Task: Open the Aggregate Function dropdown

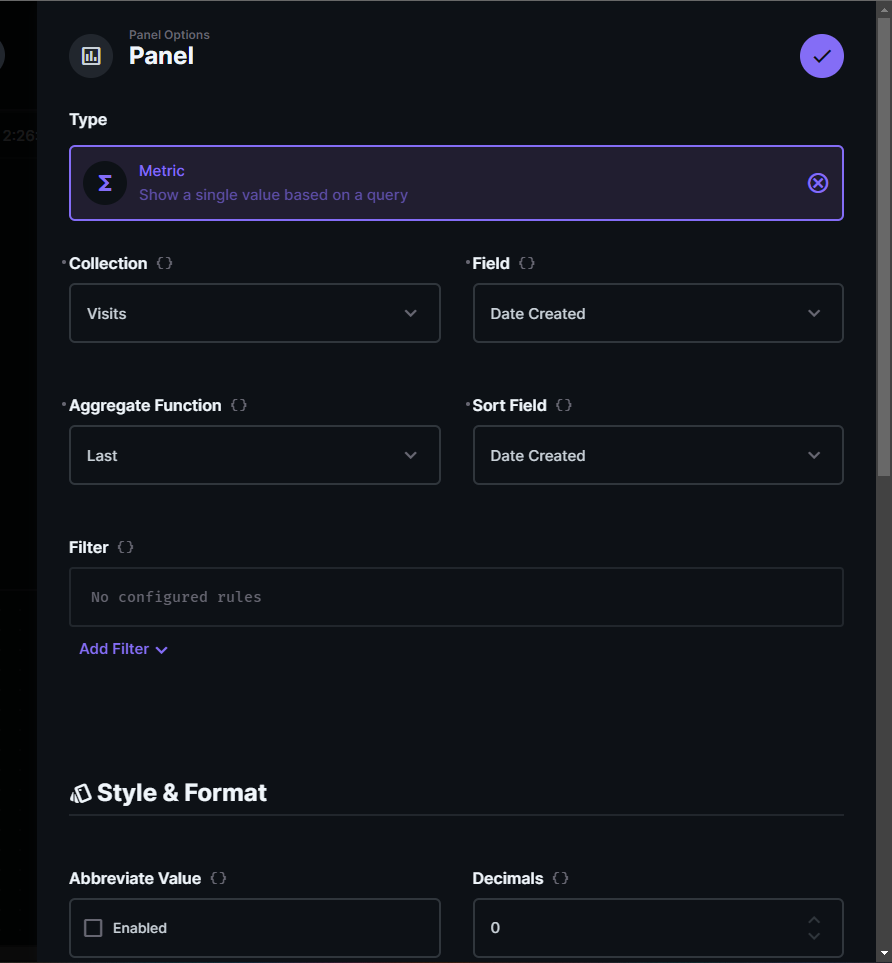Action: 254,455
